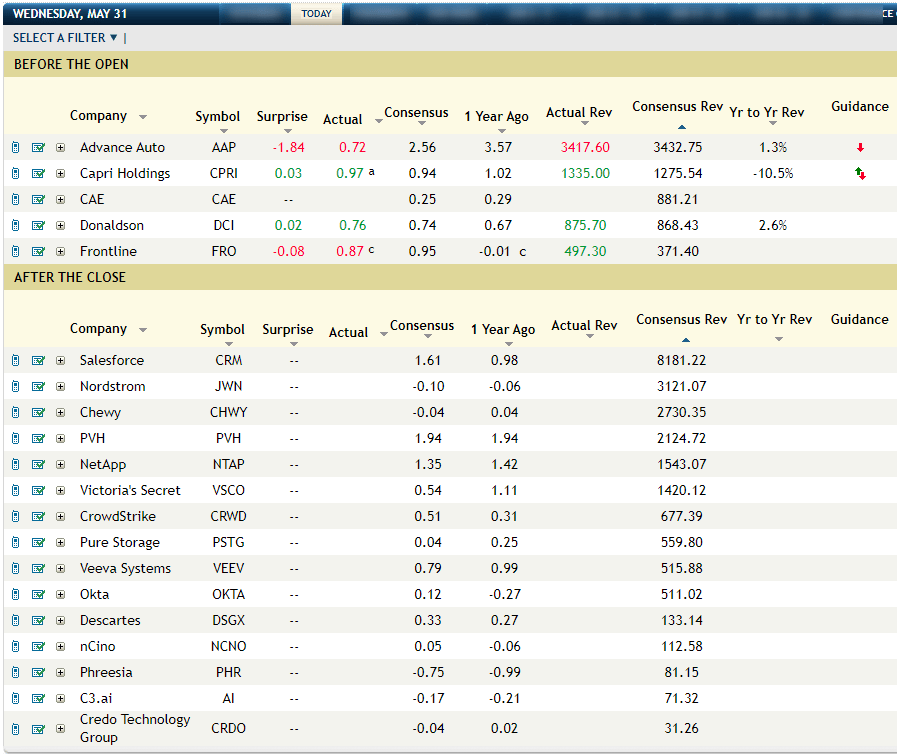Click the calendar-check icon for Chewy

click(38, 412)
